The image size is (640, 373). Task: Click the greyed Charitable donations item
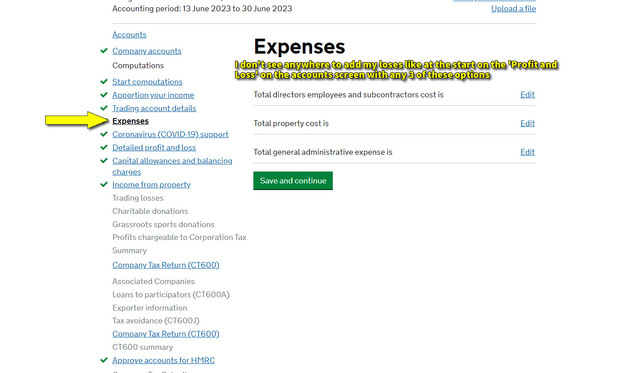(x=150, y=211)
